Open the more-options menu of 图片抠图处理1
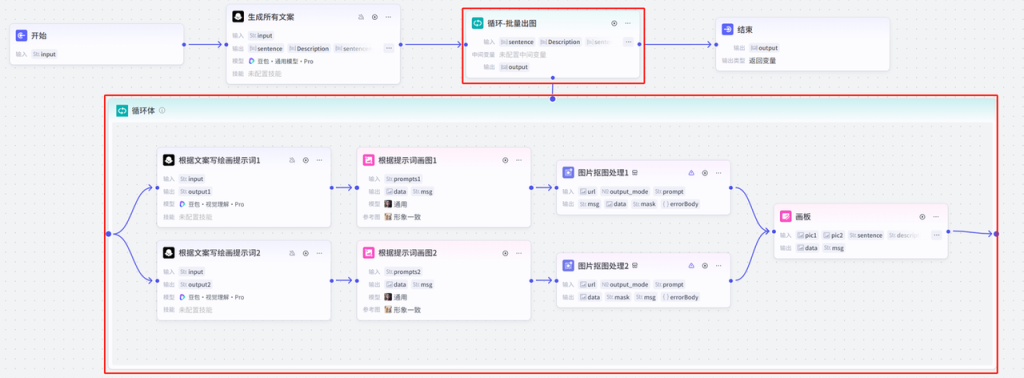 (718, 173)
